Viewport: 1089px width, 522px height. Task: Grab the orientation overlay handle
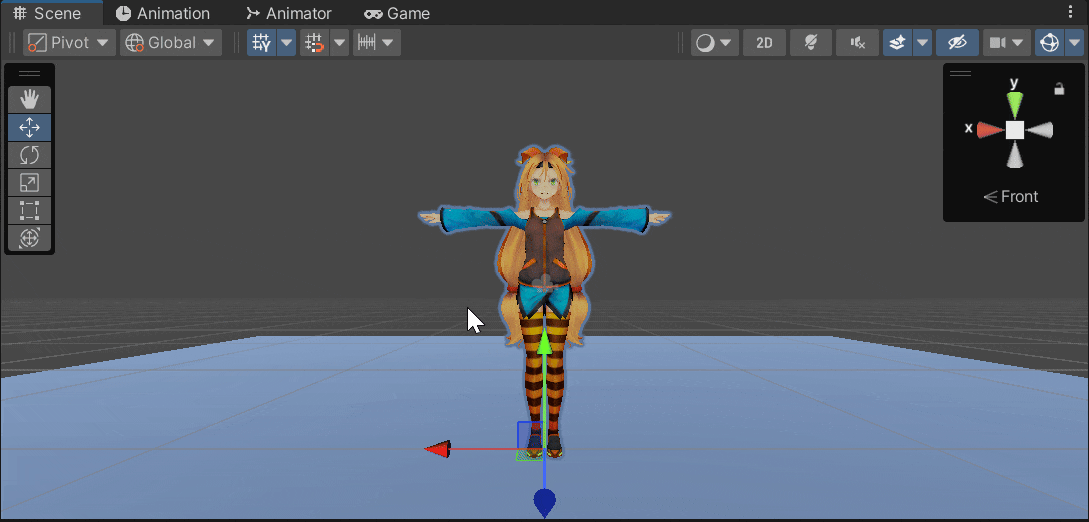click(x=961, y=74)
